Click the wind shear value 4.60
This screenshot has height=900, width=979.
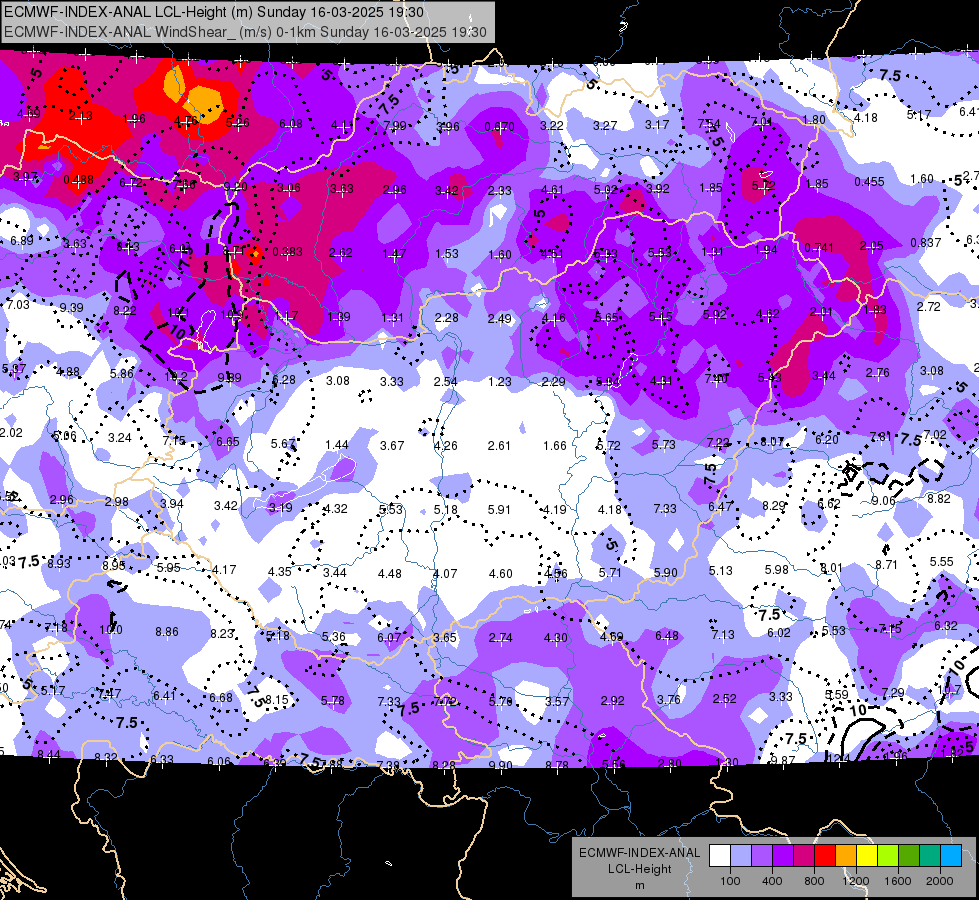[x=501, y=573]
